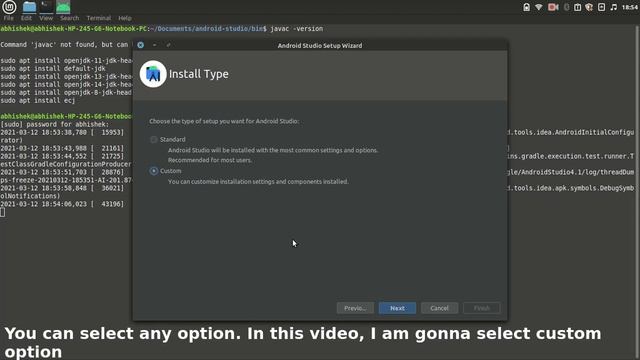Click the 'javac -version' command in terminal
Image resolution: width=640 pixels, height=360 pixels.
coord(297,29)
